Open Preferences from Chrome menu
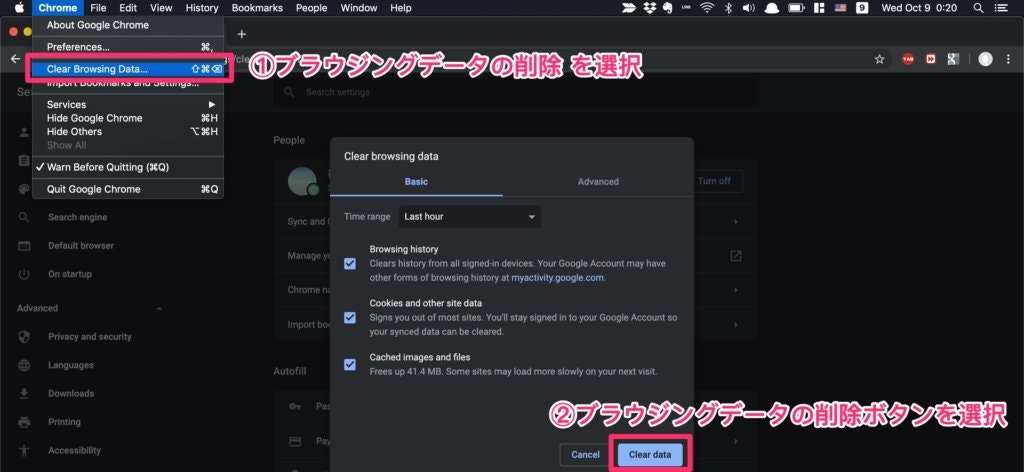Viewport: 1024px width, 472px height. pos(128,47)
